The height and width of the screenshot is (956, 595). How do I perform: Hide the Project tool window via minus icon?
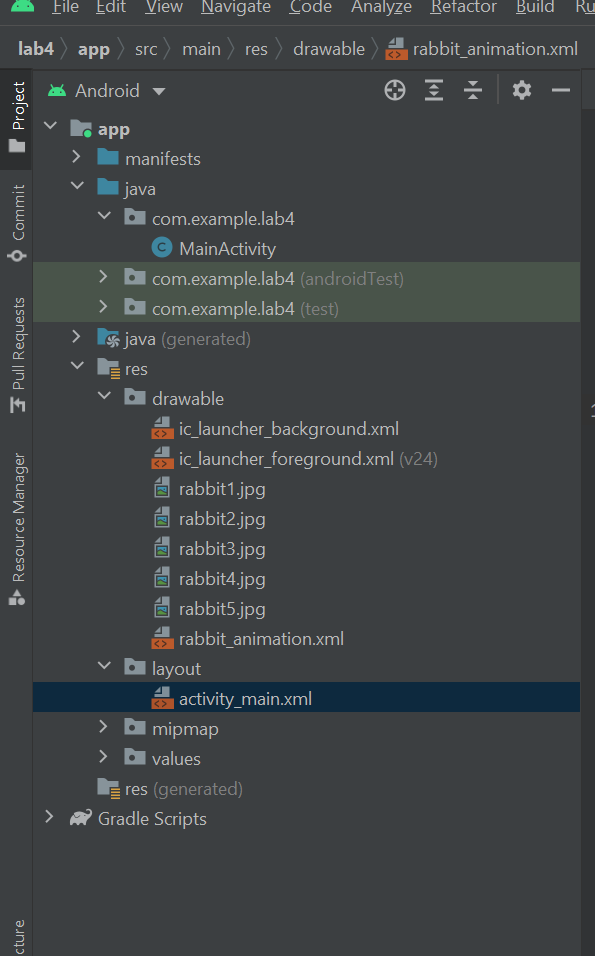click(x=562, y=90)
